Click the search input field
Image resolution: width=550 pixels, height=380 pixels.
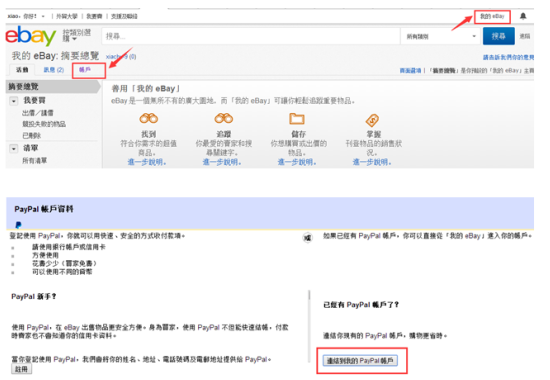251,36
